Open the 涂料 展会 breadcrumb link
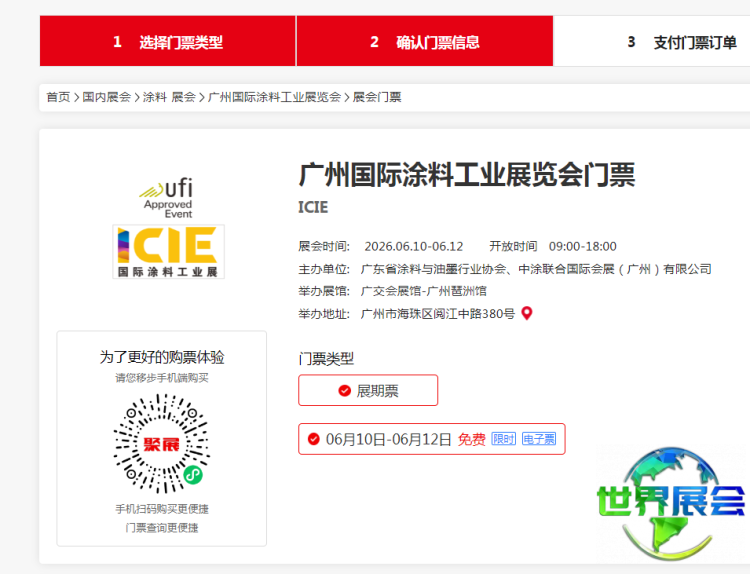750x574 pixels. [x=169, y=97]
